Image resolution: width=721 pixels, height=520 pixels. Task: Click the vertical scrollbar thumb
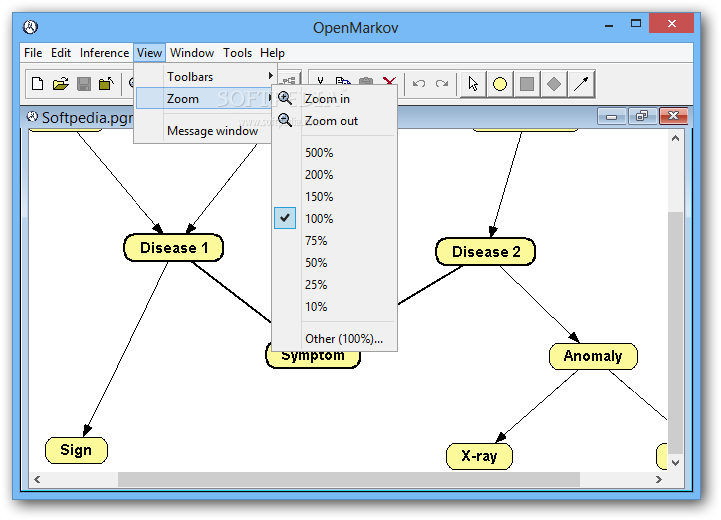coord(675,332)
